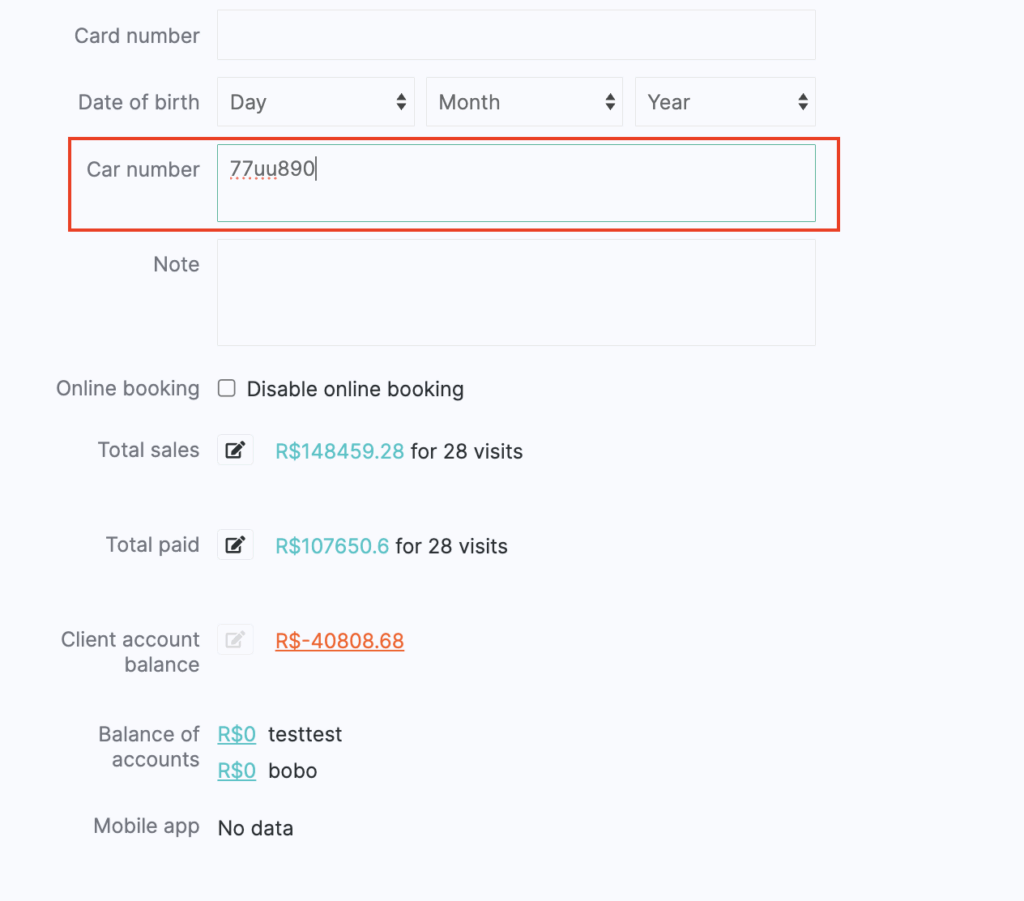Open the Year dropdown selector
The image size is (1024, 901).
click(x=725, y=102)
